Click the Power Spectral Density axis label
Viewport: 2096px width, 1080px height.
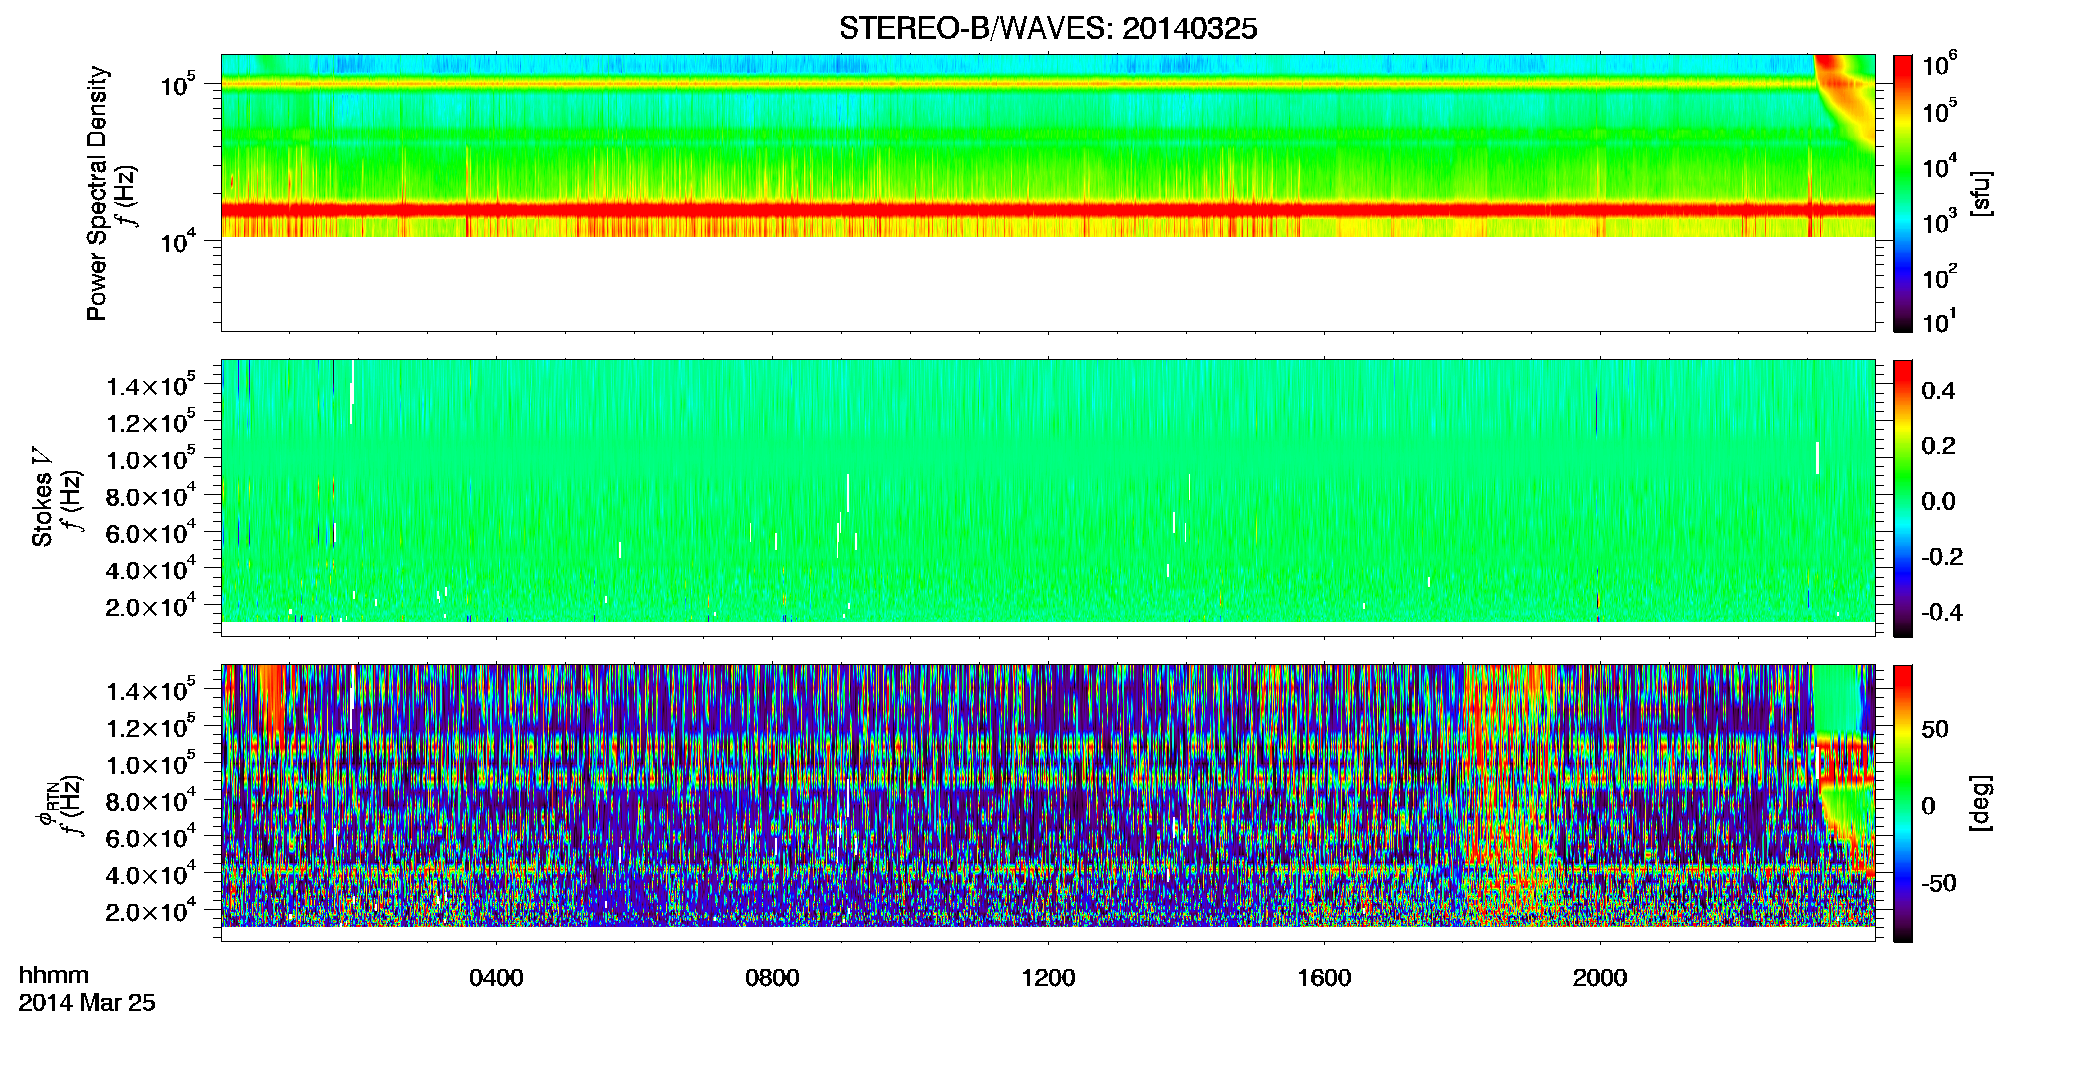pyautogui.click(x=97, y=193)
